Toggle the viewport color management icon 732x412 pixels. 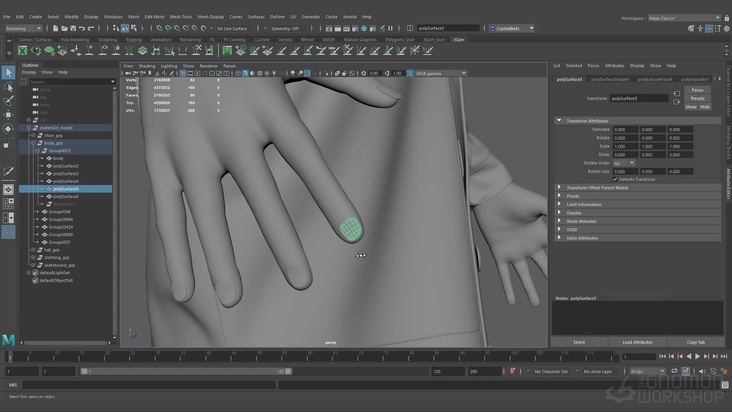pyautogui.click(x=410, y=73)
